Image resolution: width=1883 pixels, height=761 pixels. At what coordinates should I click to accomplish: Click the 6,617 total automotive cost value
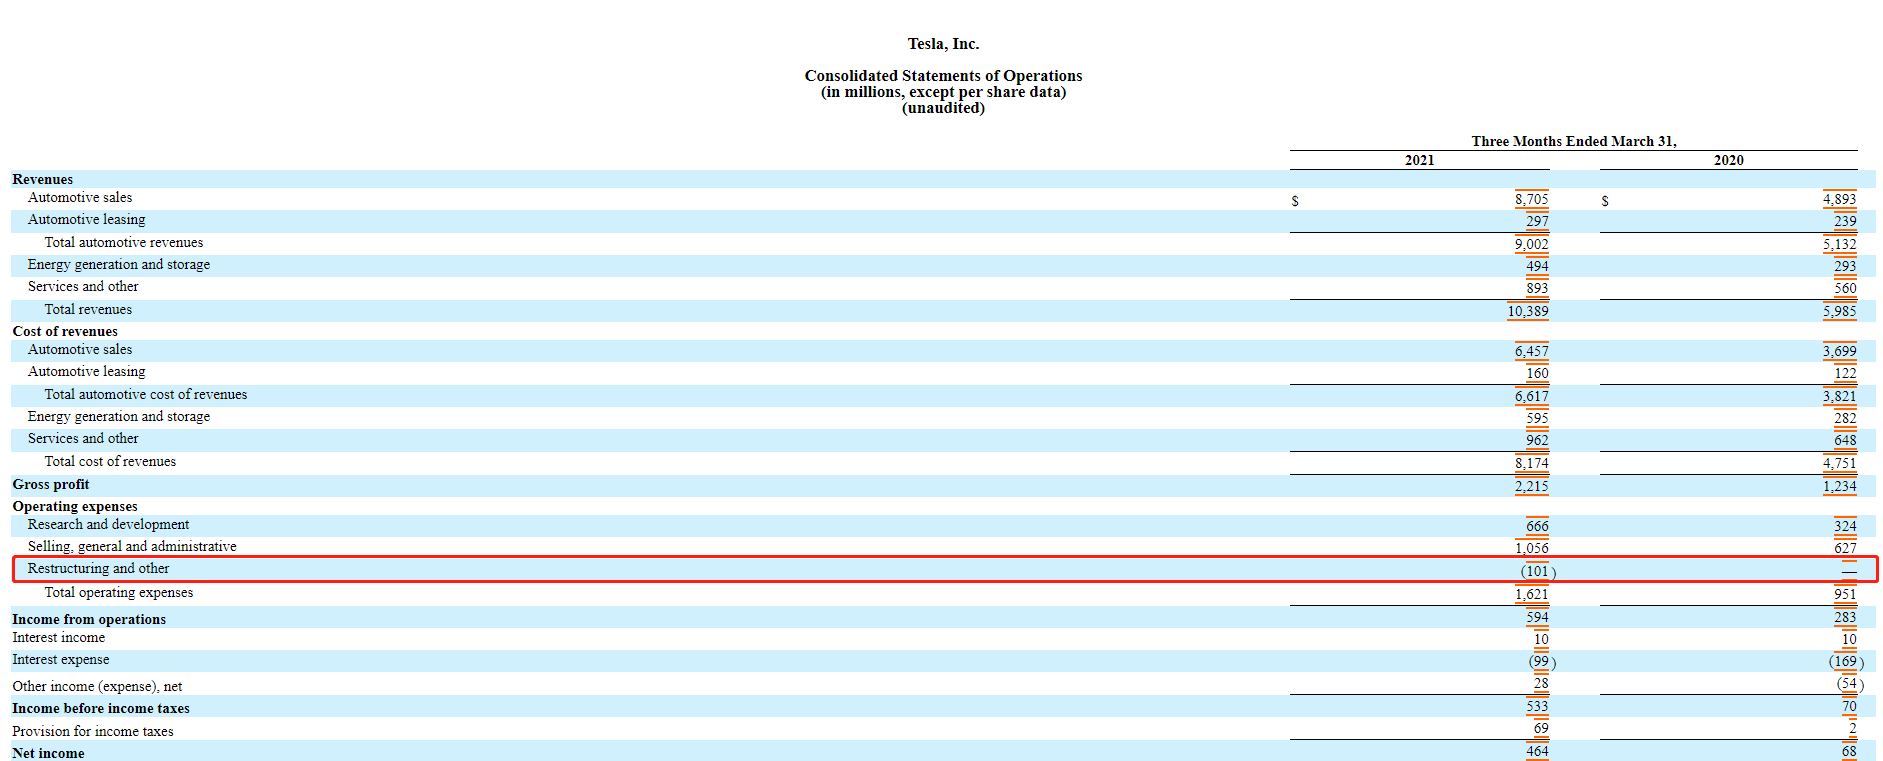coord(1531,396)
